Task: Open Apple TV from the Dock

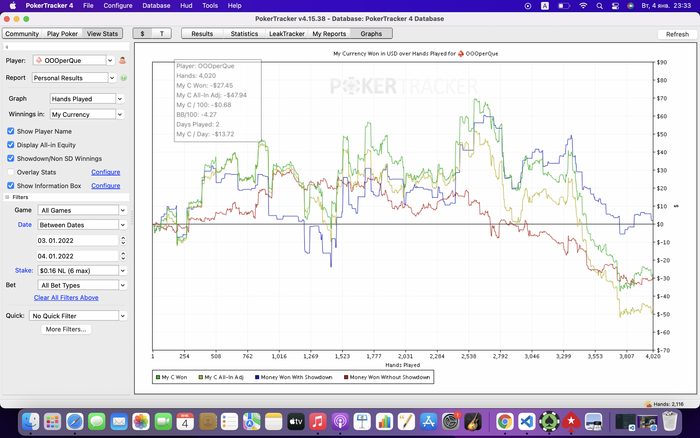Action: [x=296, y=421]
